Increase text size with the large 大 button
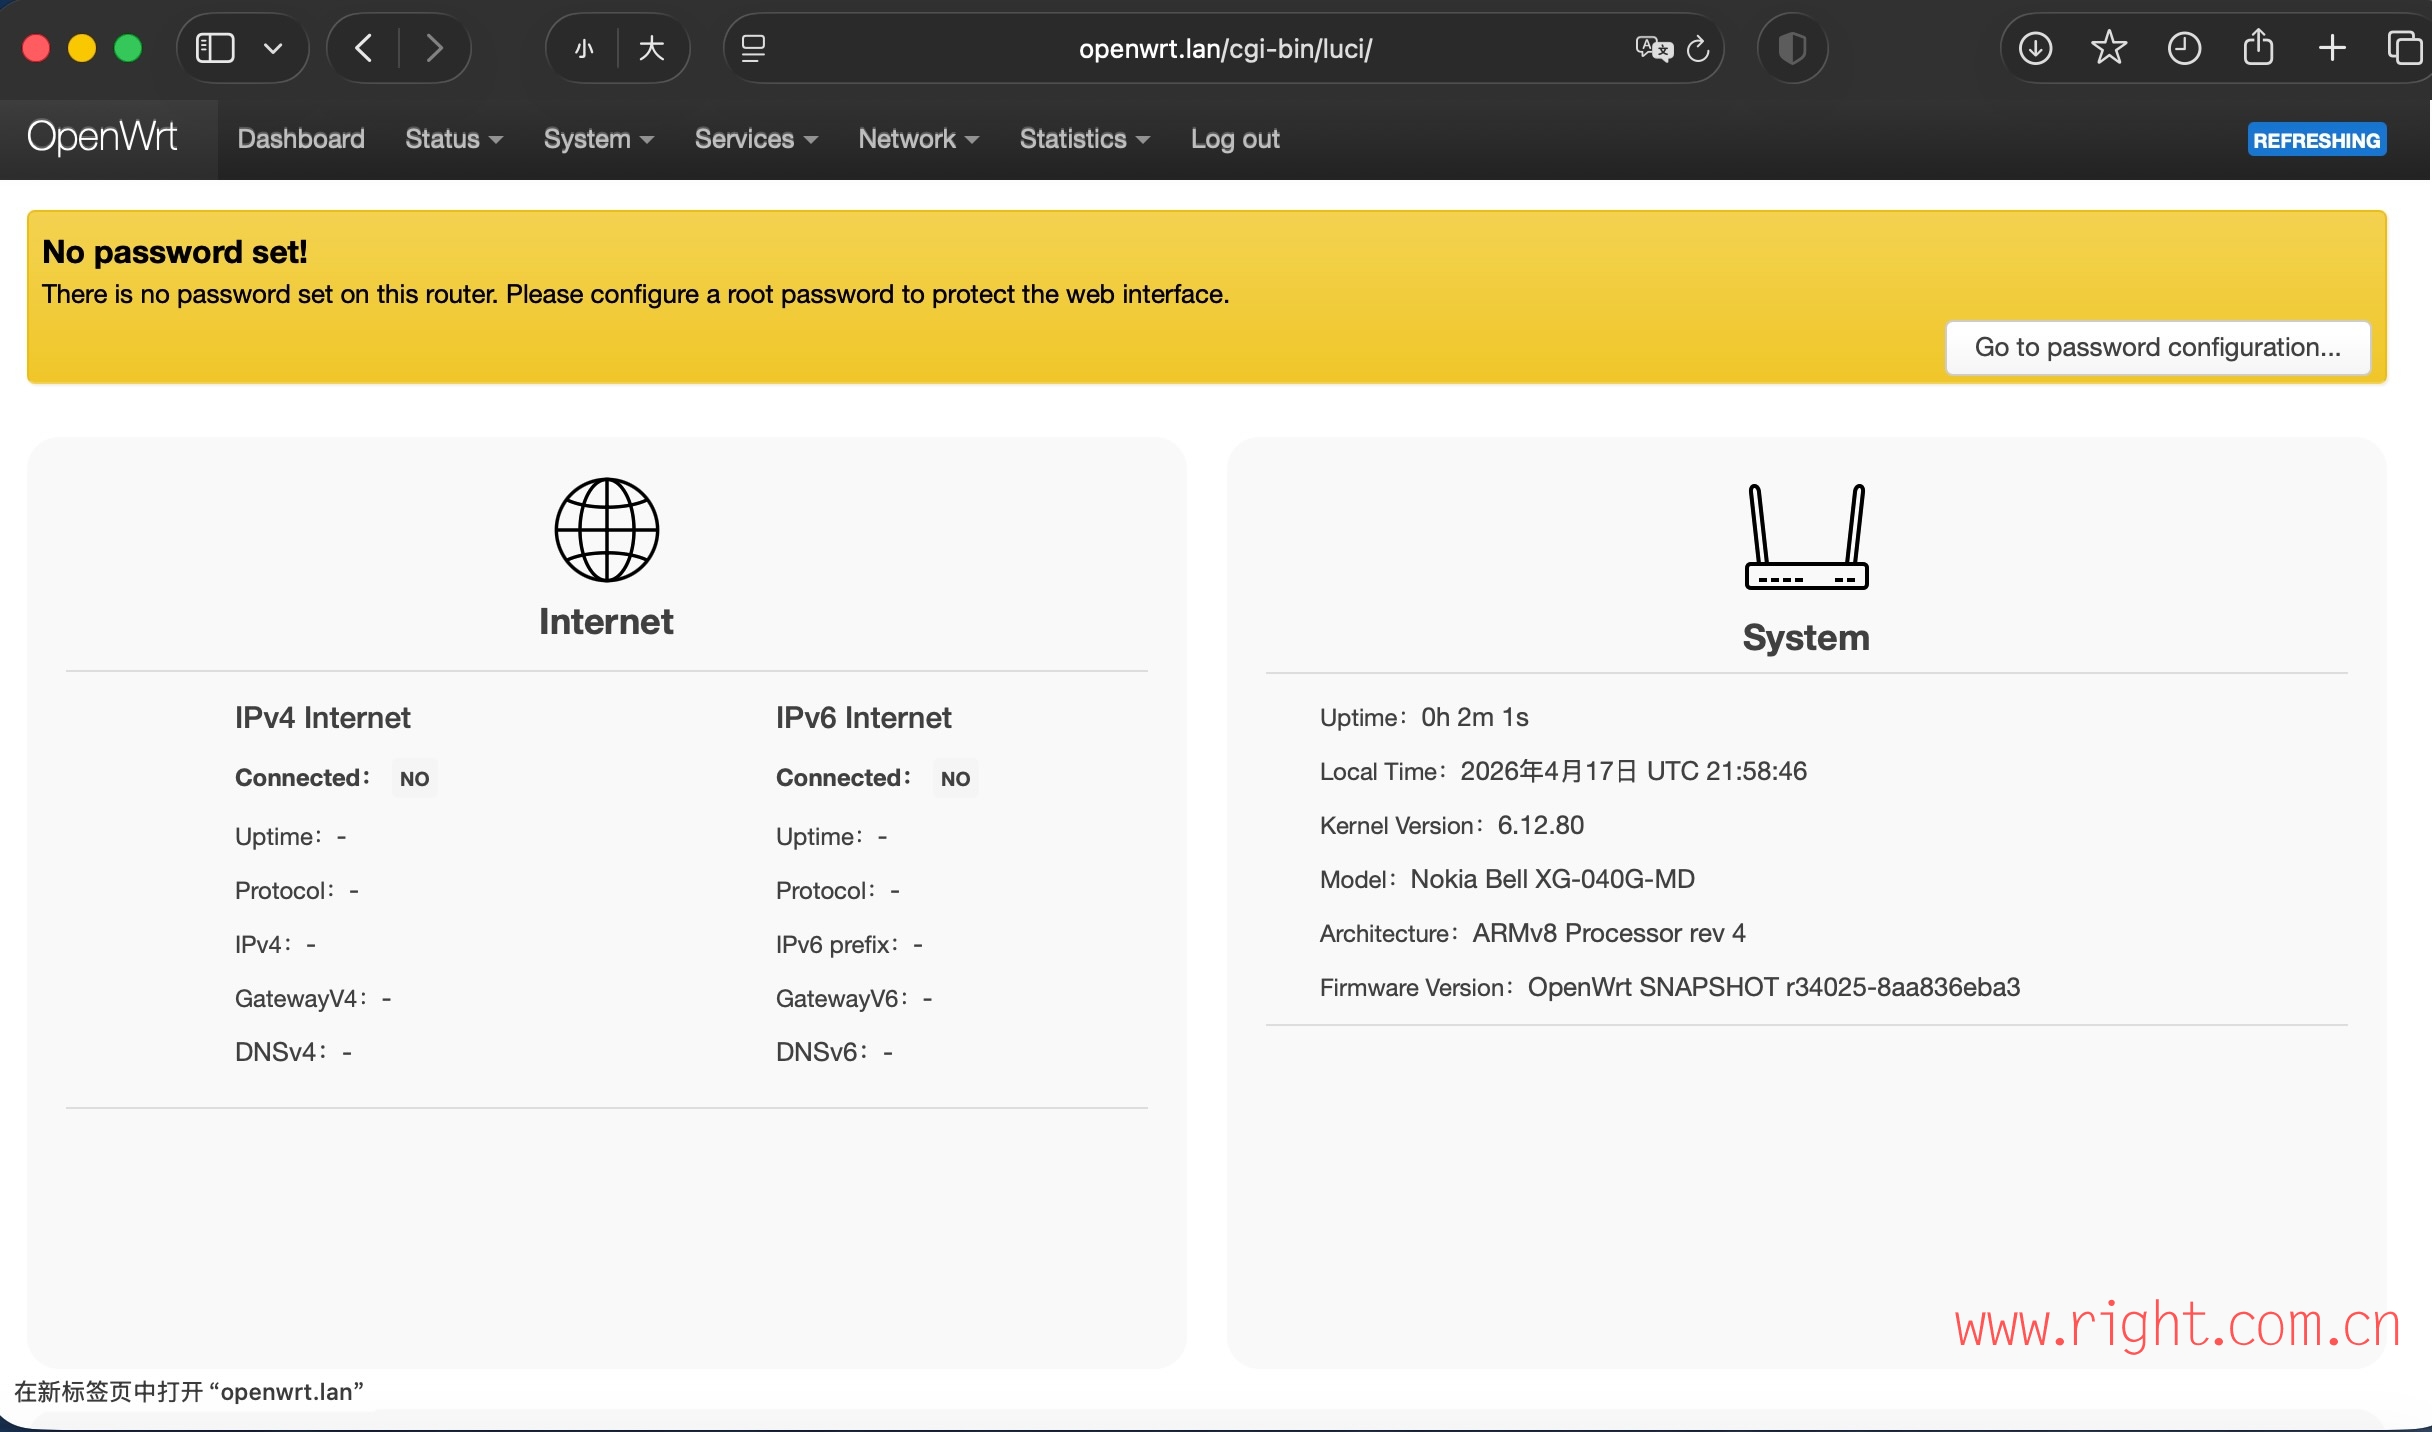Screen dimensions: 2432x1432 coord(652,48)
